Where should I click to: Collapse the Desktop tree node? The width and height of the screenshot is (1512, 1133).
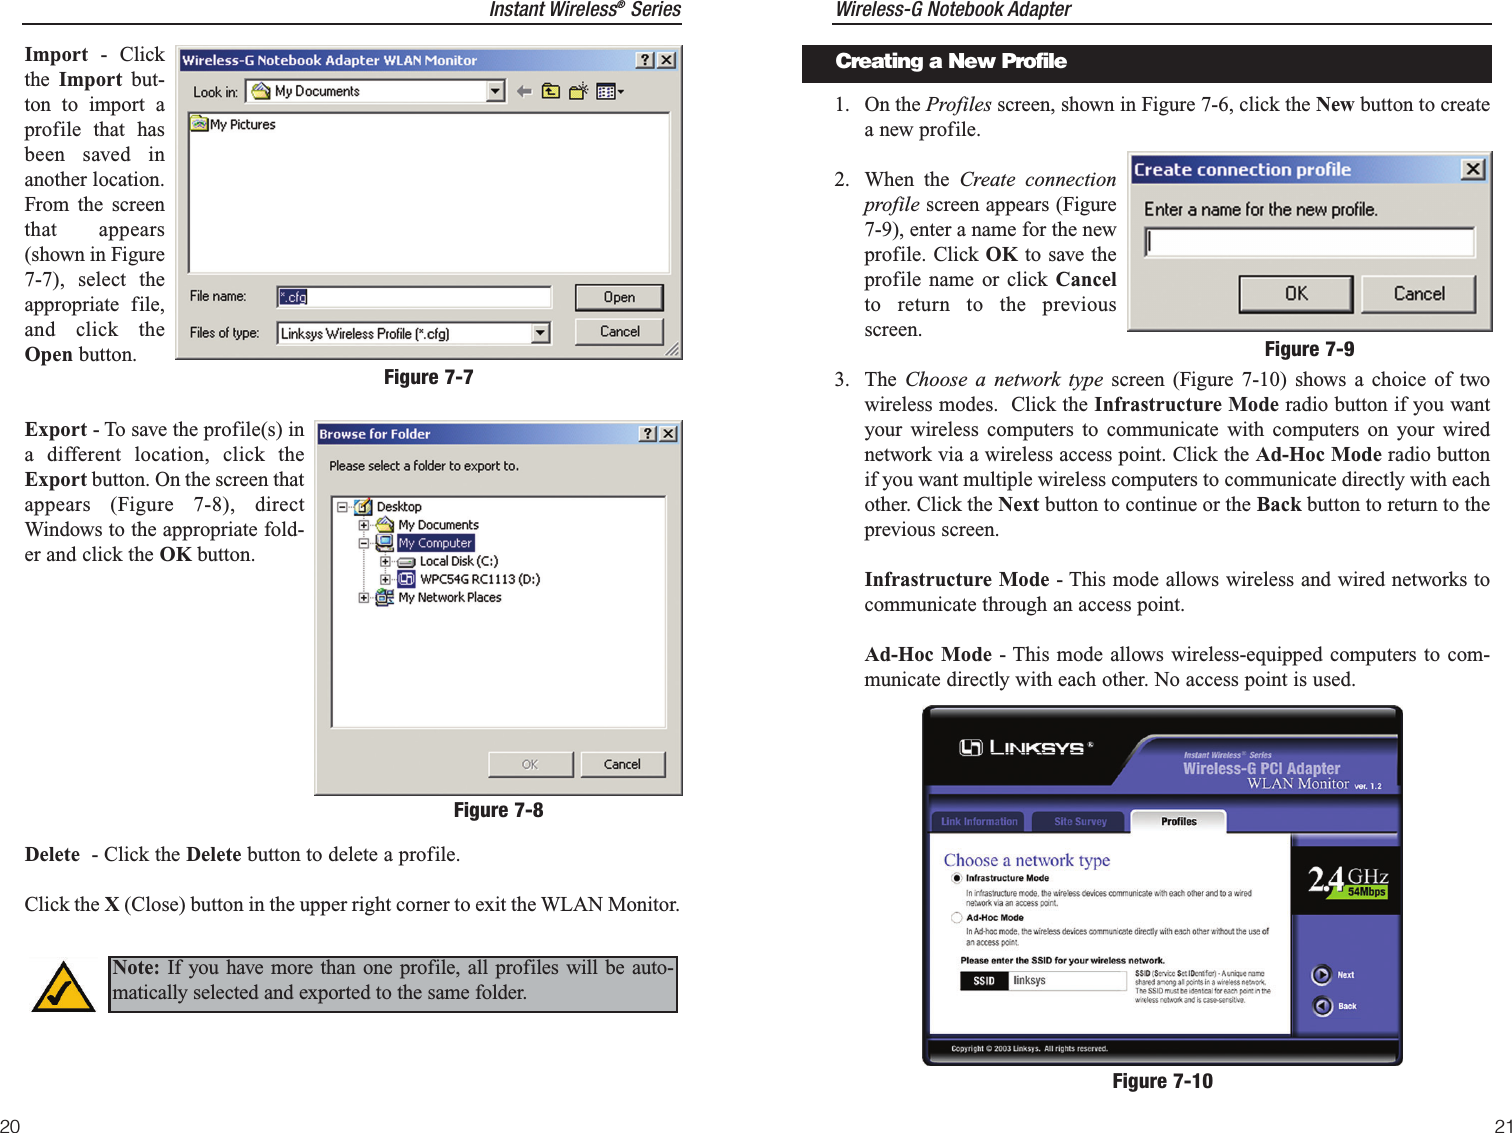click(x=342, y=507)
